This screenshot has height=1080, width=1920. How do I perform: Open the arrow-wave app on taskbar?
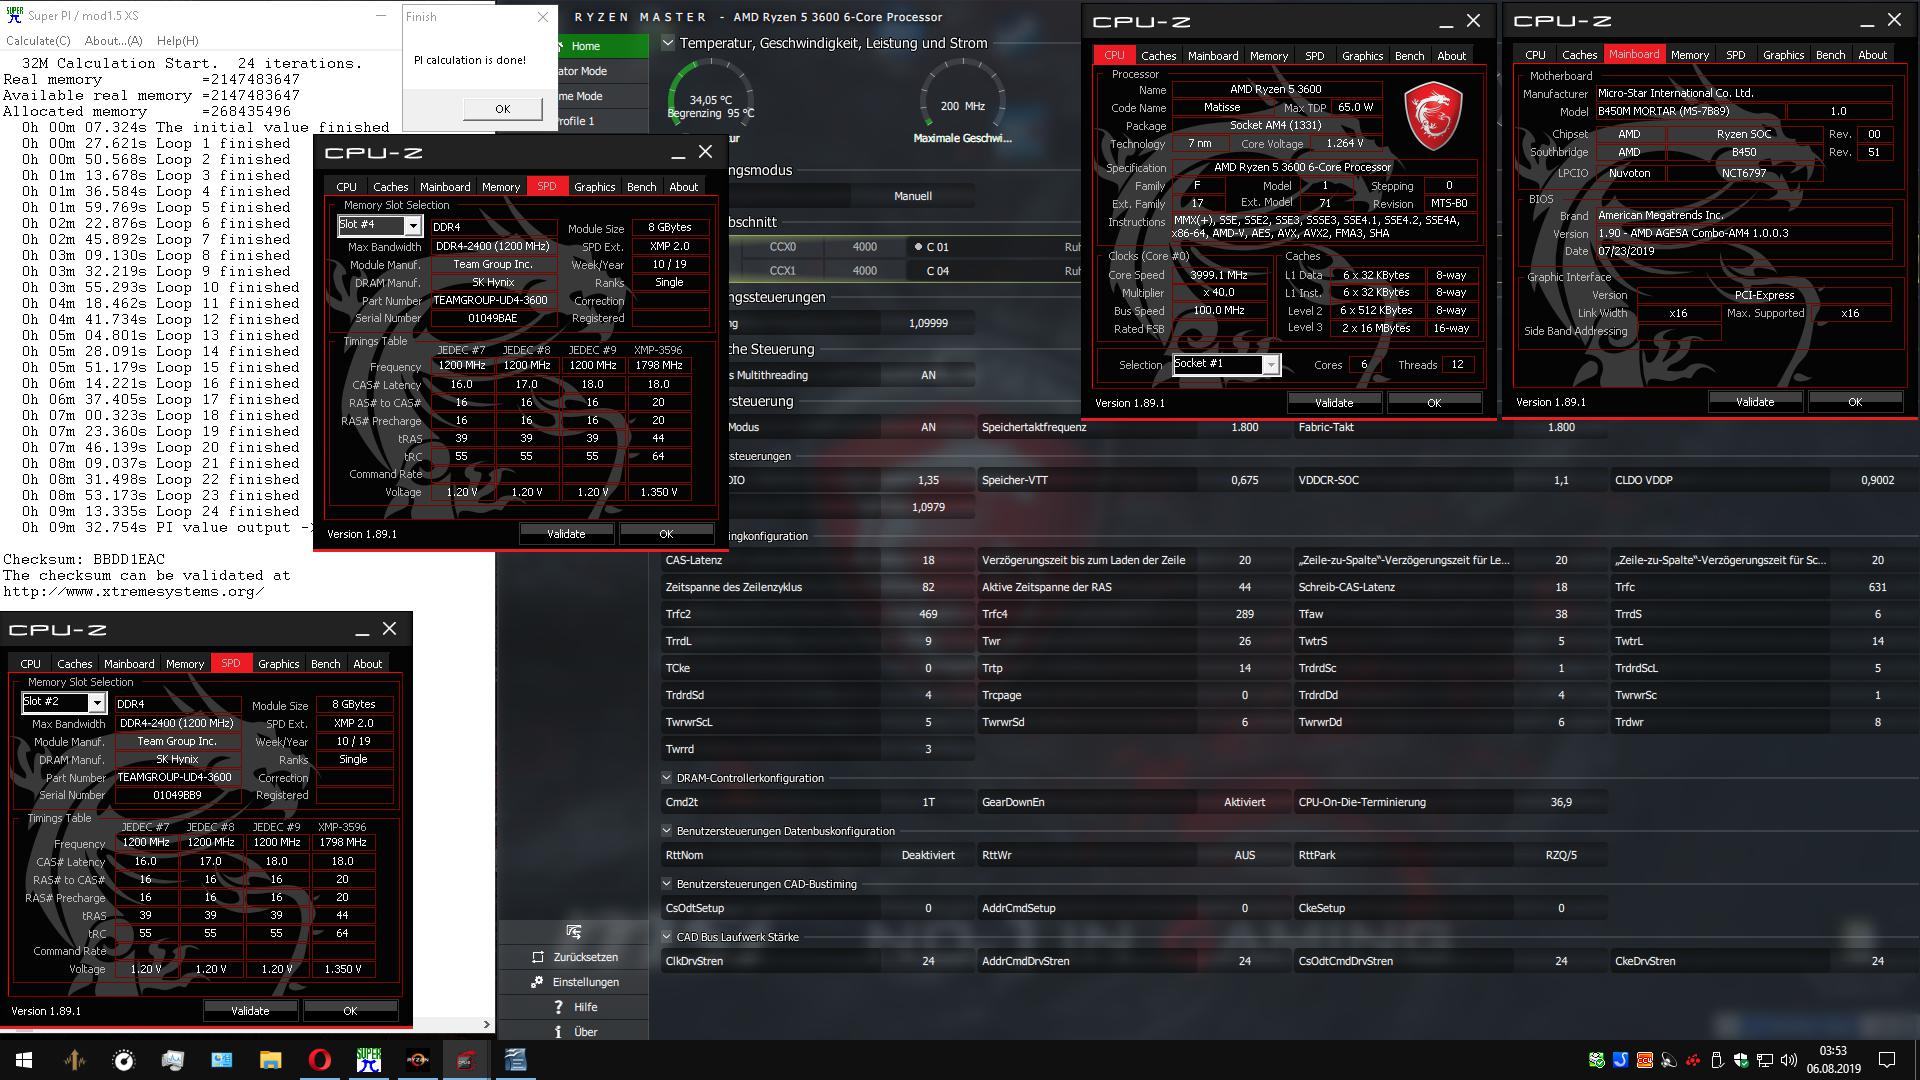75,1060
